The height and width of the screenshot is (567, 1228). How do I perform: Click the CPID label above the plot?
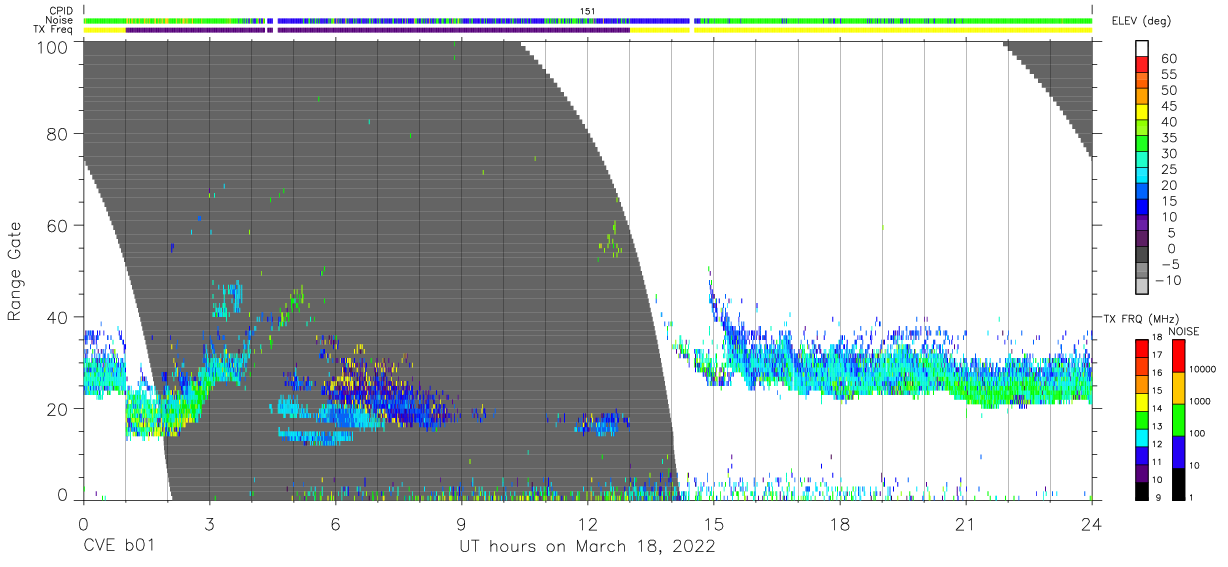[x=62, y=11]
